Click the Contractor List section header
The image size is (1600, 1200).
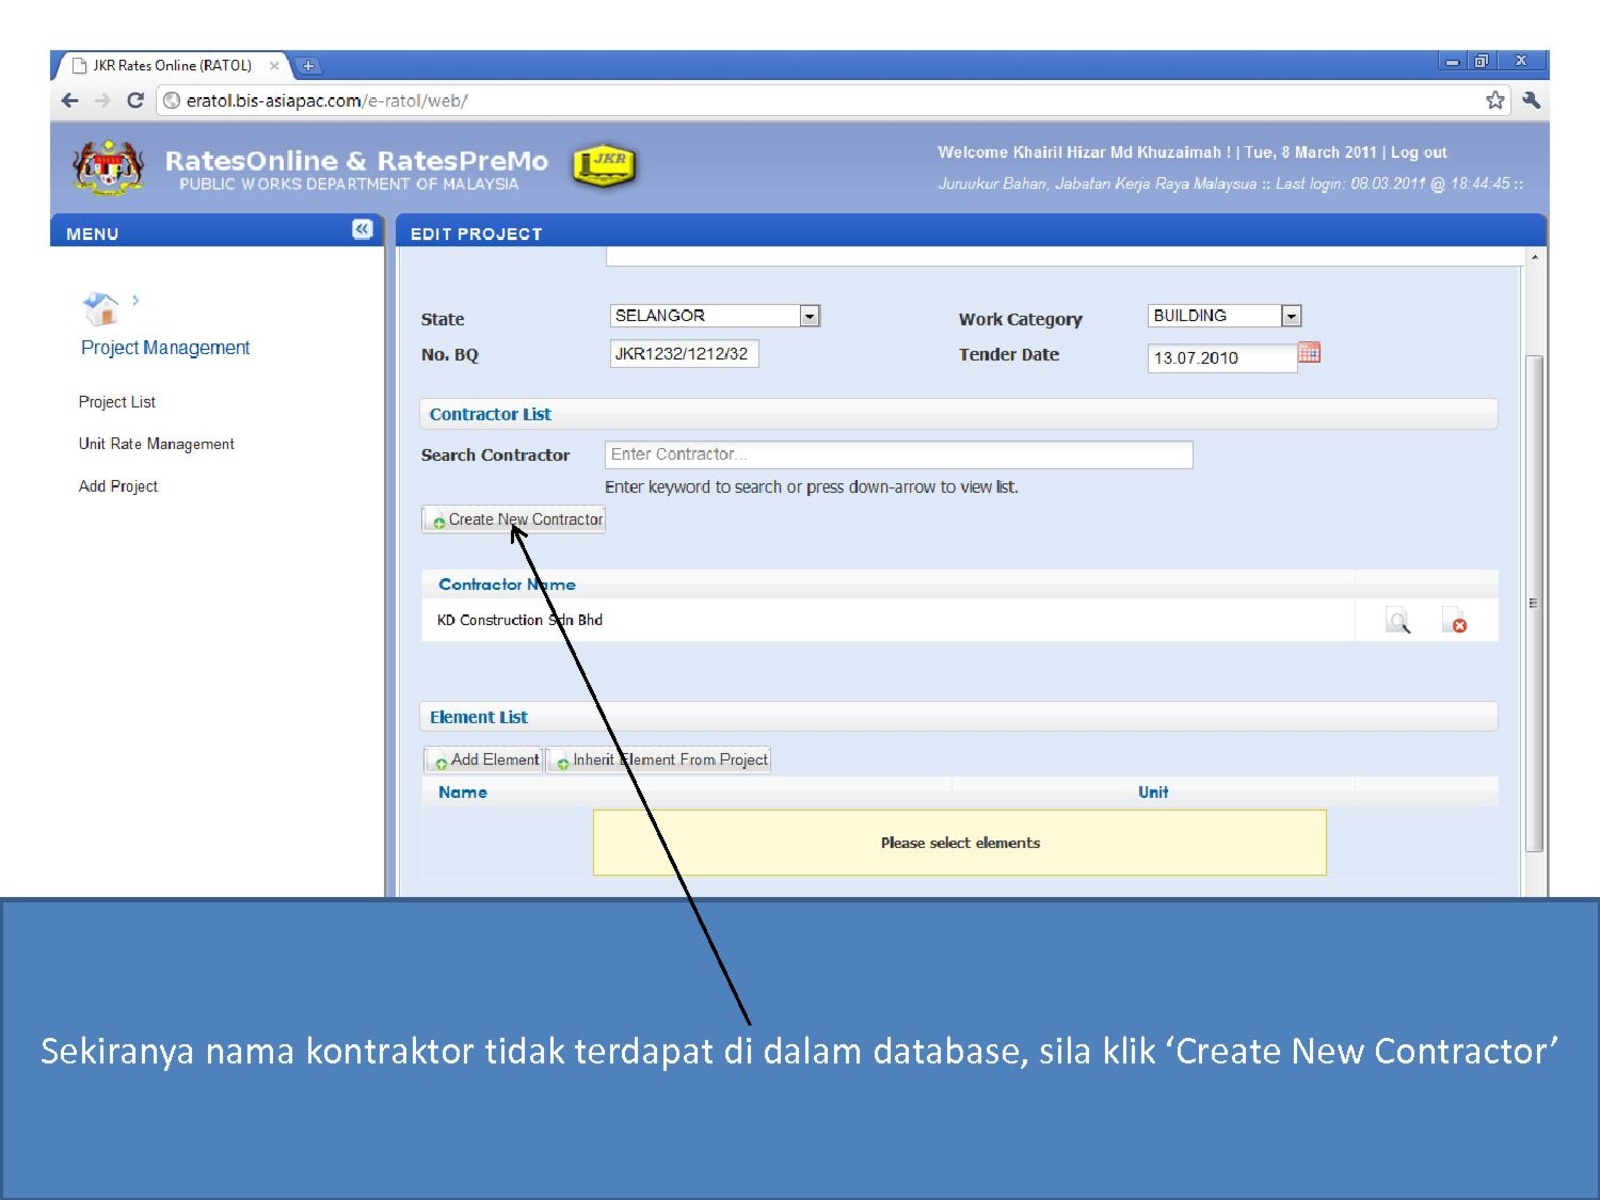click(958, 414)
